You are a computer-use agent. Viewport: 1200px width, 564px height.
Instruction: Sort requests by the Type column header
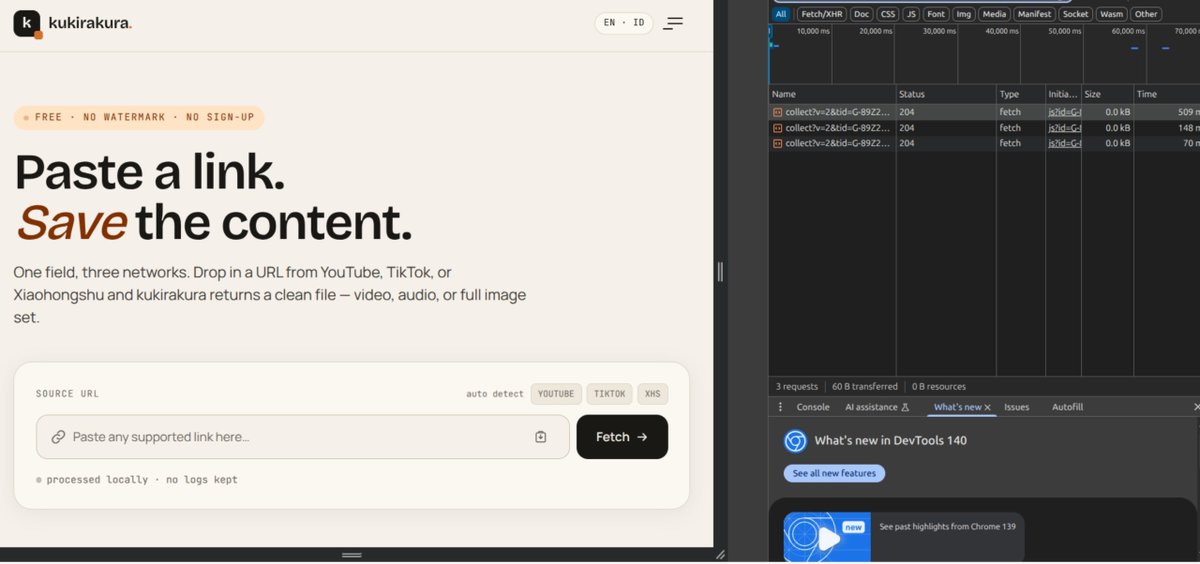(1020, 94)
